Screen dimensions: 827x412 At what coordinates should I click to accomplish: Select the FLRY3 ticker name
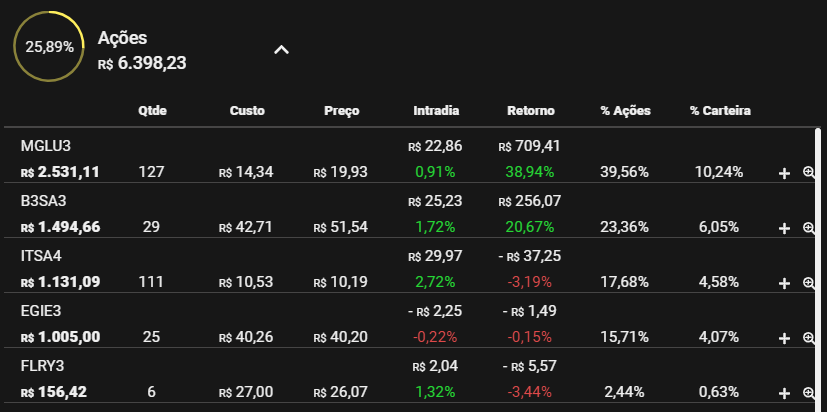click(x=43, y=366)
